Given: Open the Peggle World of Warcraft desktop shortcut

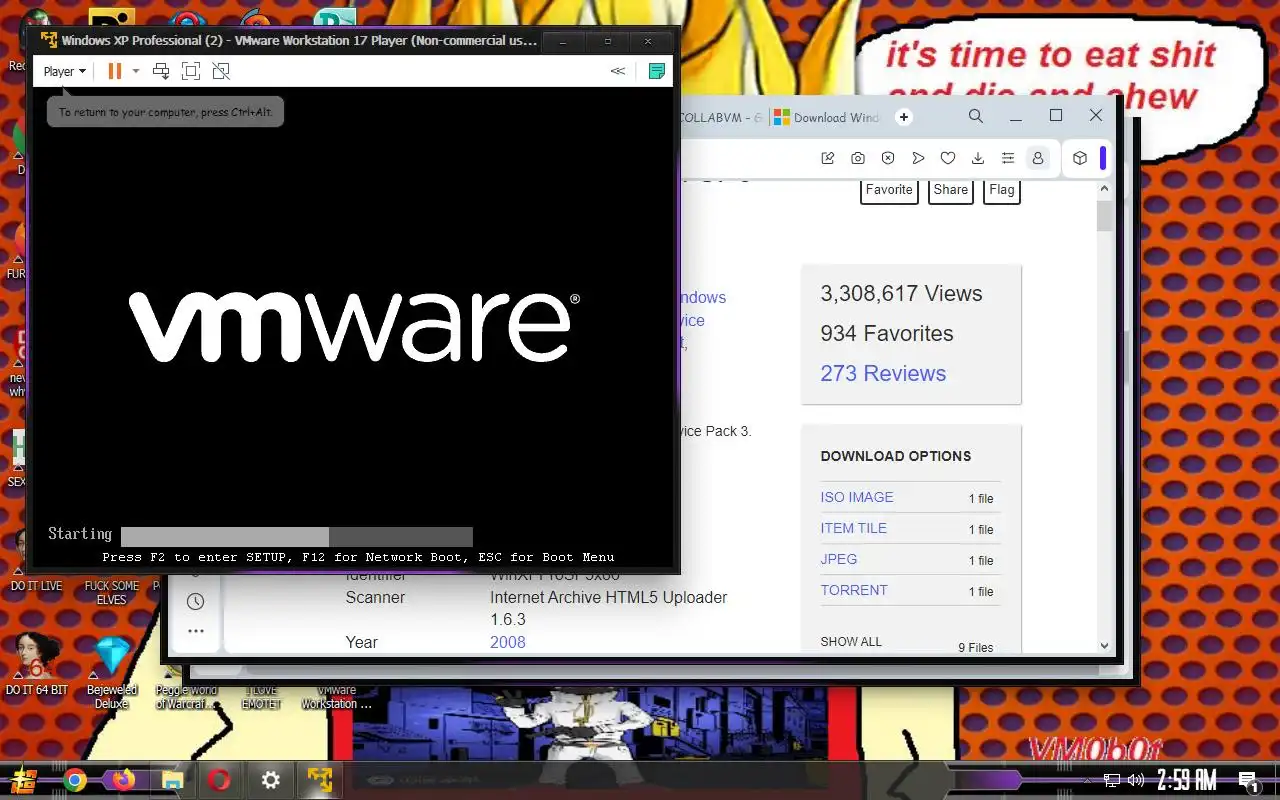Looking at the screenshot, I should point(186,696).
